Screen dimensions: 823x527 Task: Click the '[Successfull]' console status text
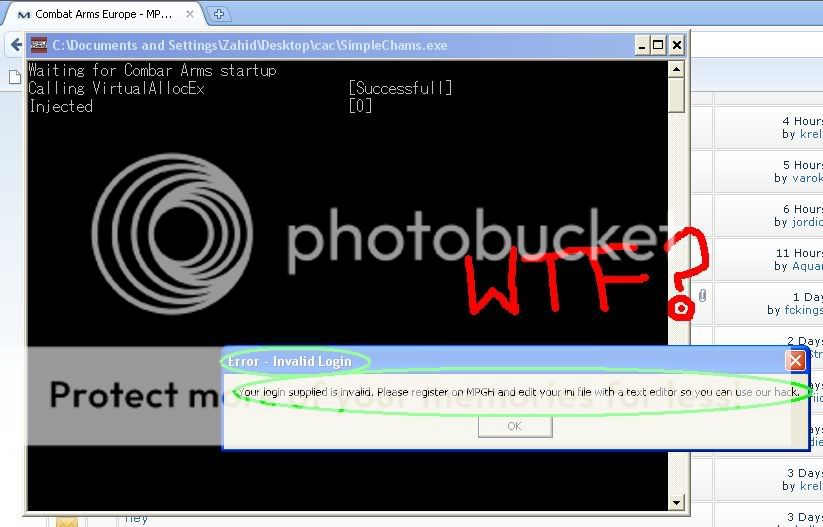[400, 88]
